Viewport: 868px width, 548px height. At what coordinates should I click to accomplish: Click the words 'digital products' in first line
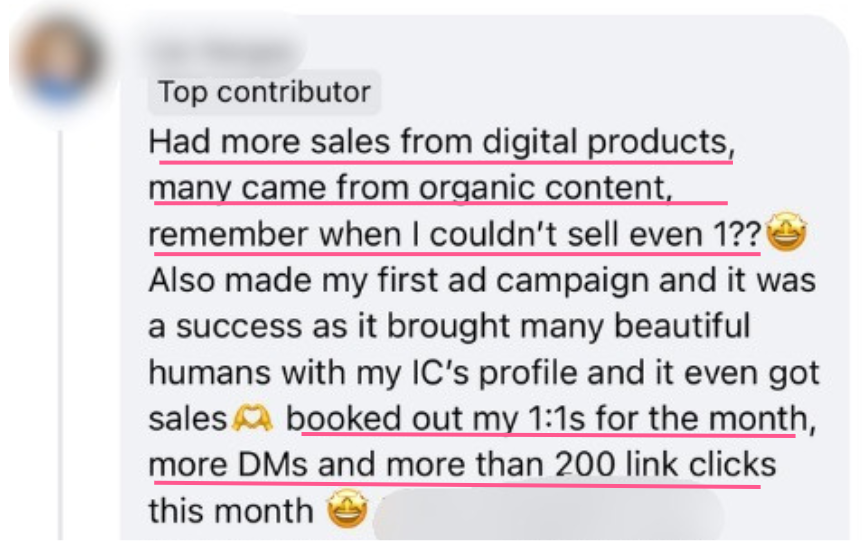pyautogui.click(x=608, y=142)
